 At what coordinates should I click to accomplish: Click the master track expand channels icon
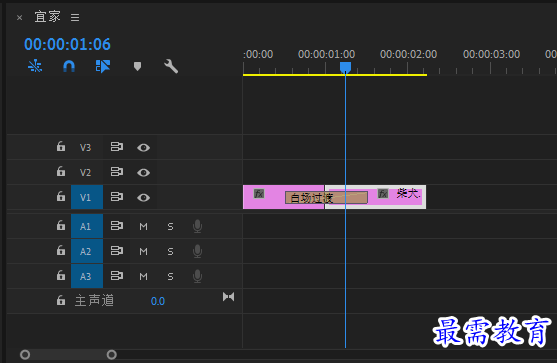228,297
